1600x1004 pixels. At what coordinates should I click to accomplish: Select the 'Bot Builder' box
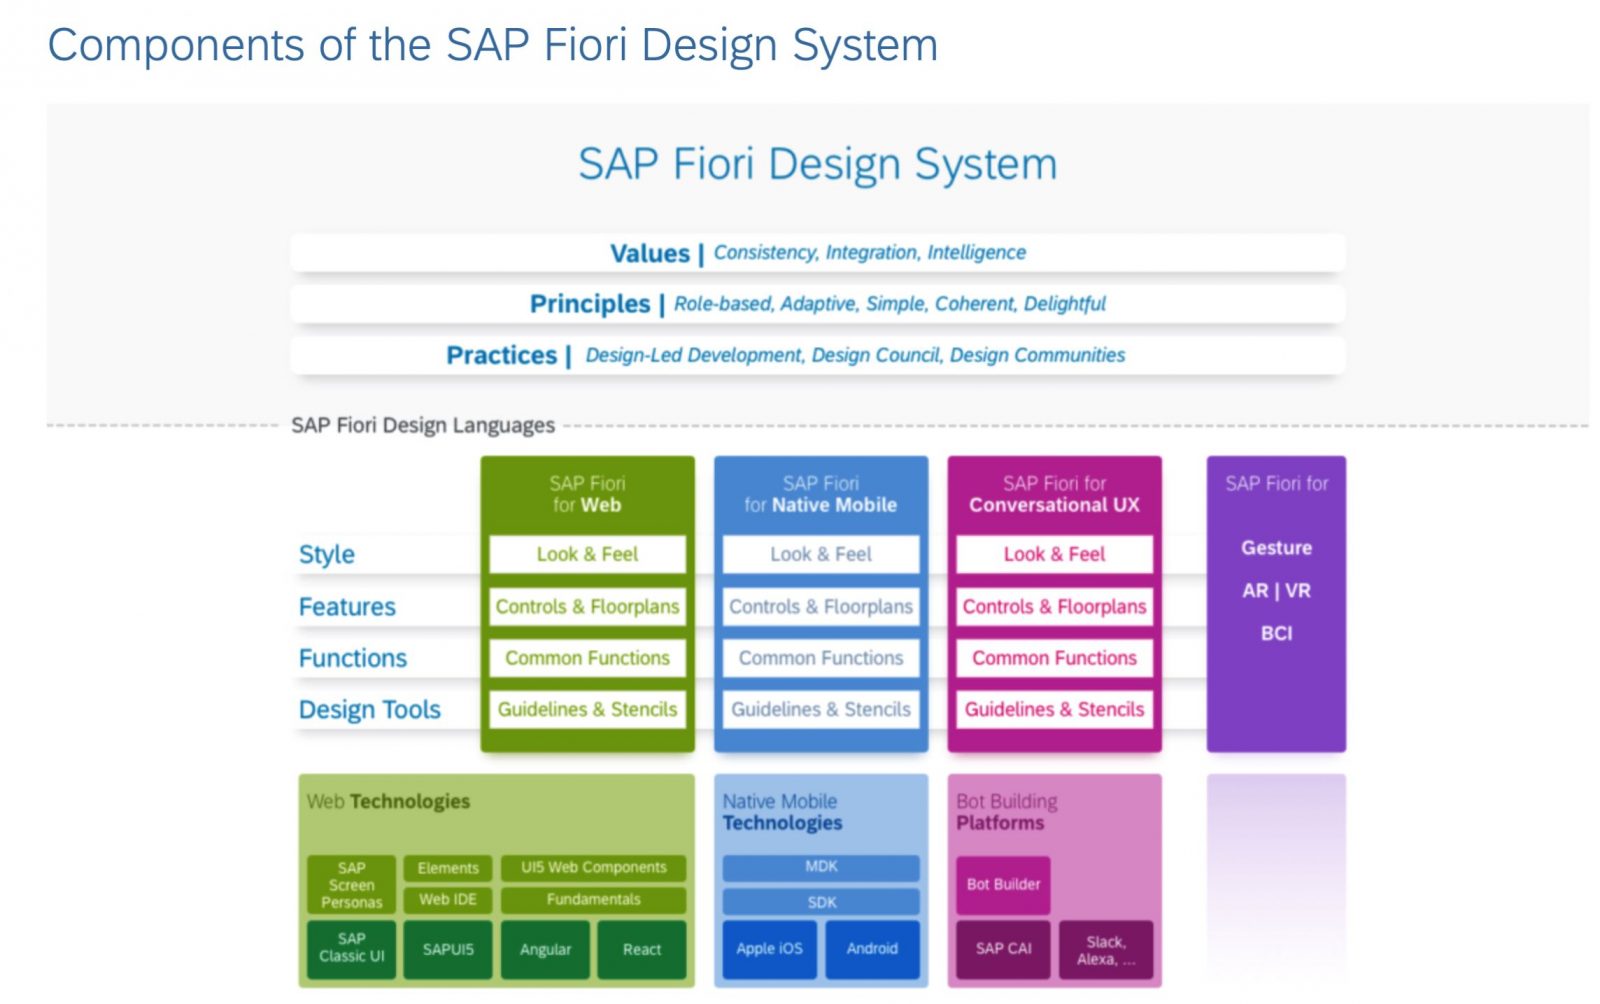1003,884
